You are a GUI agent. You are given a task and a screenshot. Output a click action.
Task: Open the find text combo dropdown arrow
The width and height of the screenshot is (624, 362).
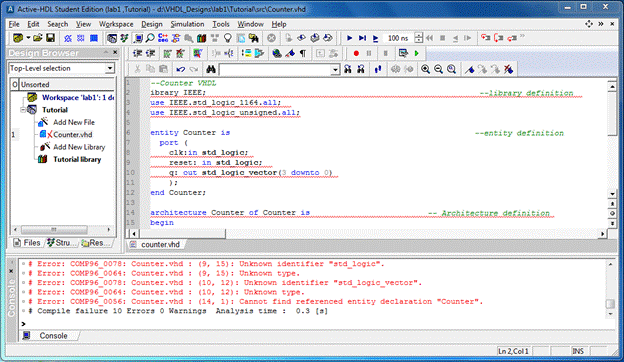(x=335, y=70)
